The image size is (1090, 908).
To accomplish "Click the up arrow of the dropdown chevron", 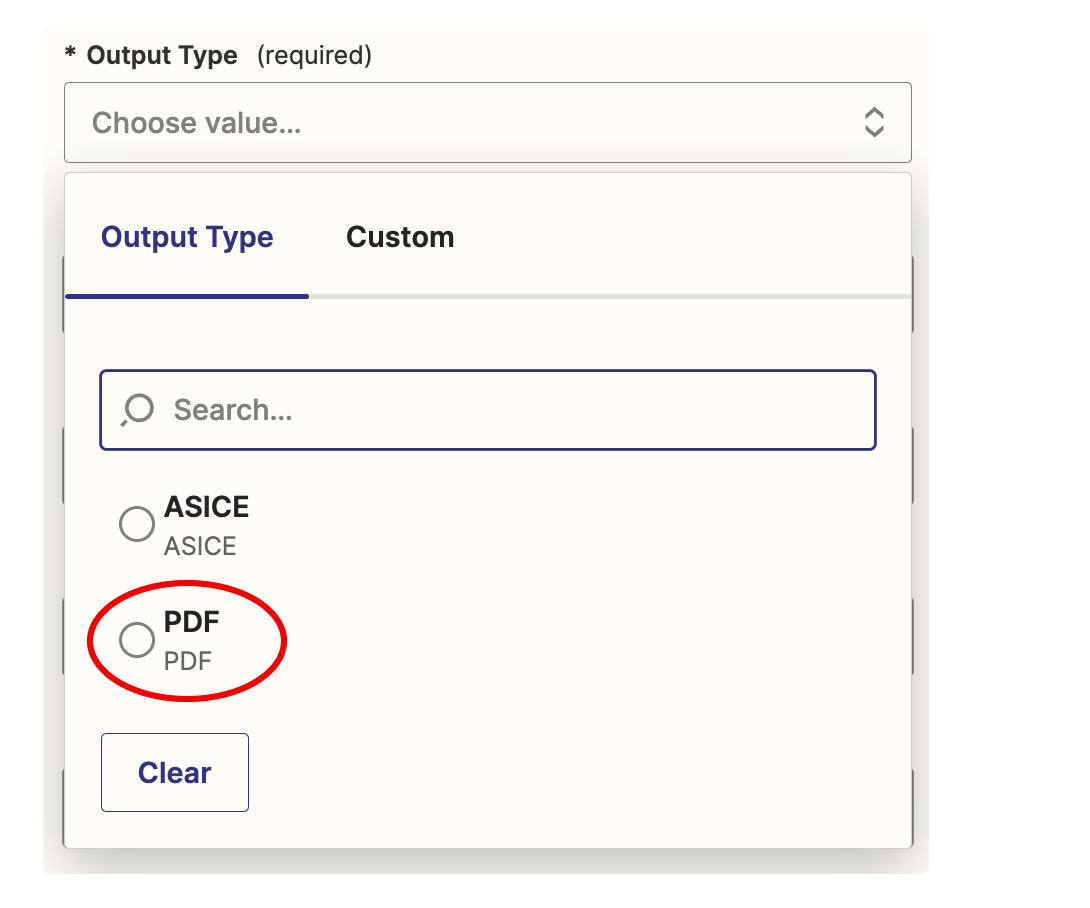I will coord(873,113).
